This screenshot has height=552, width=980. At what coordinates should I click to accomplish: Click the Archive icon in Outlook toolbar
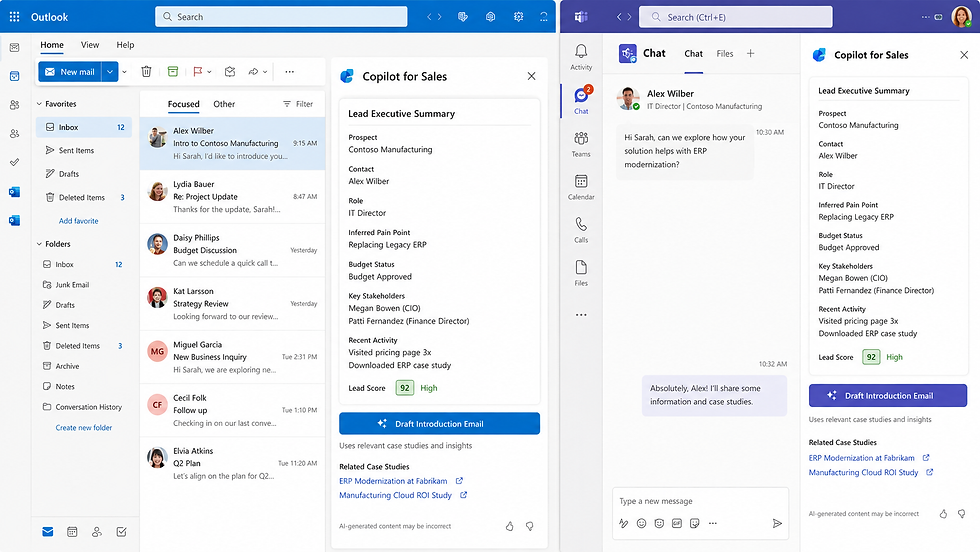[173, 72]
